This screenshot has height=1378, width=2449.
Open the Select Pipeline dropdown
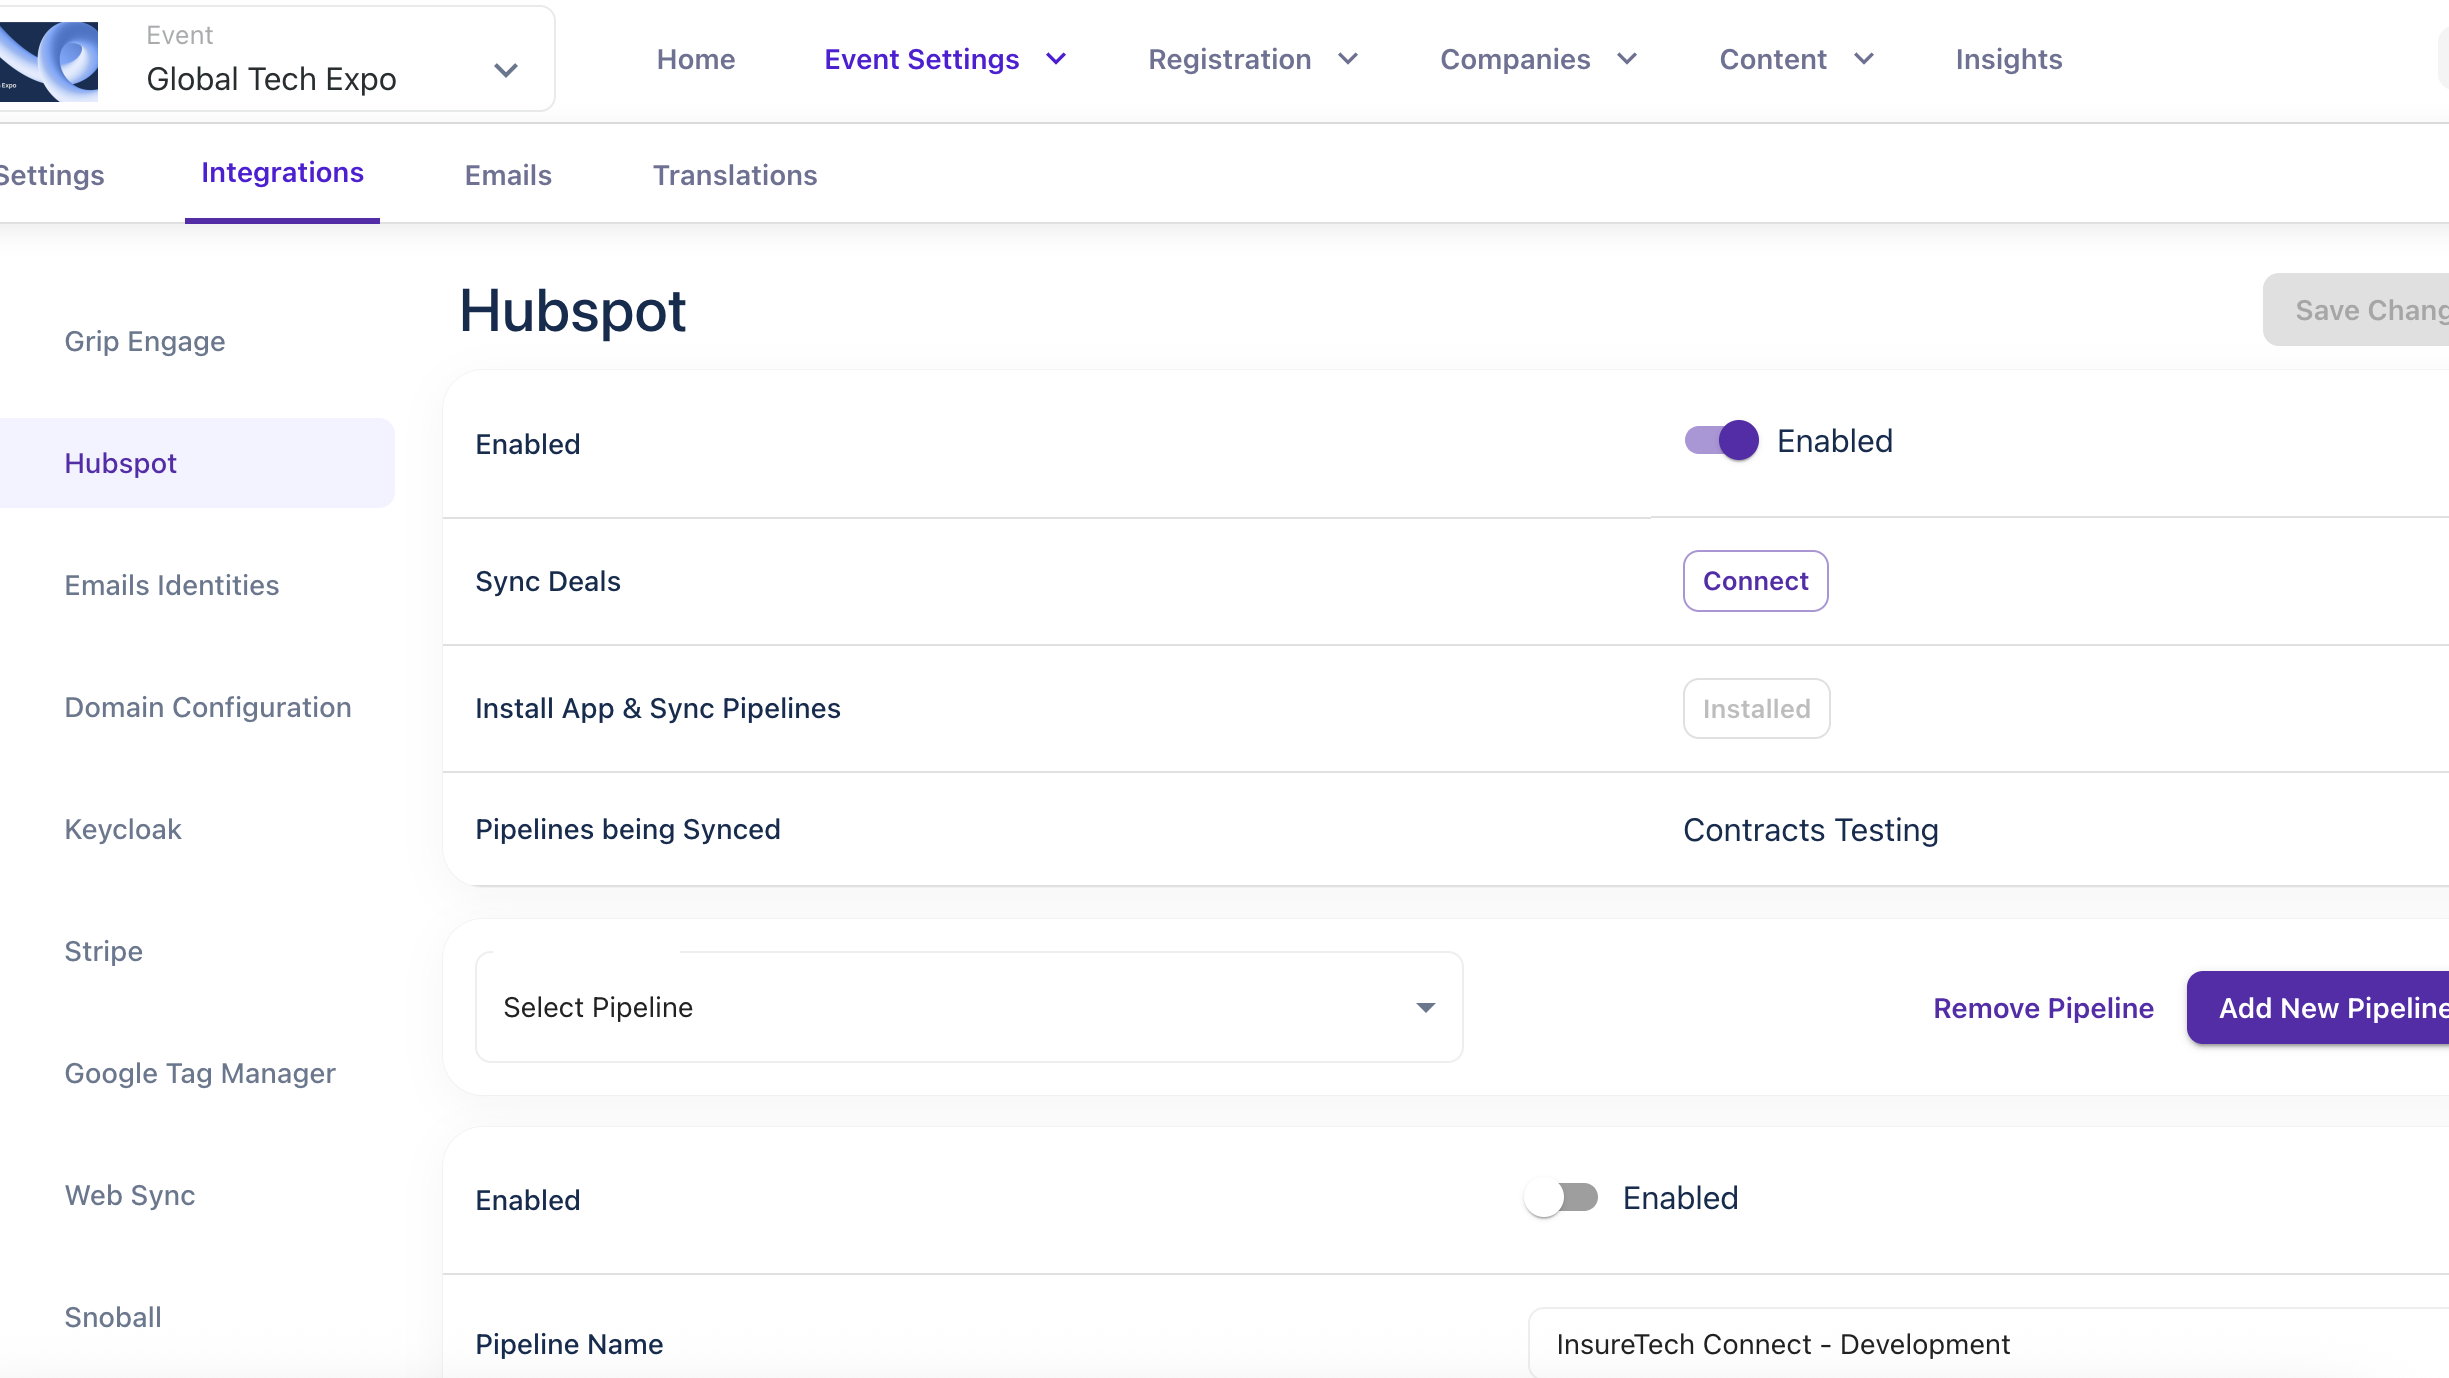point(968,1007)
